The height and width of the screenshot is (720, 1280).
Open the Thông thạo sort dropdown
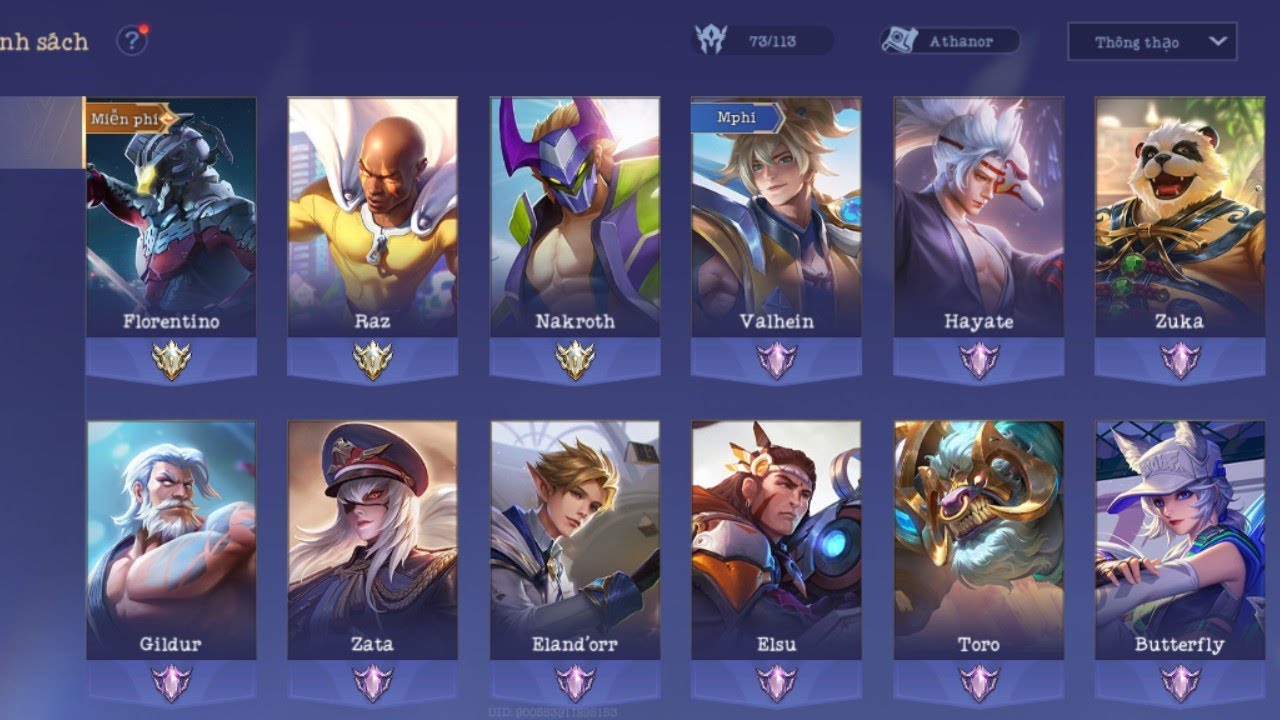1152,42
